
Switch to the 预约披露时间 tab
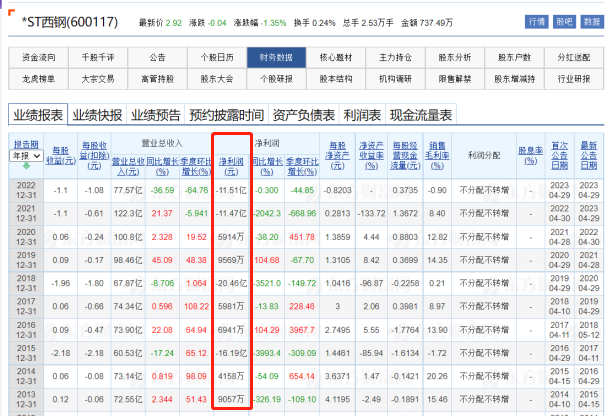tap(226, 115)
